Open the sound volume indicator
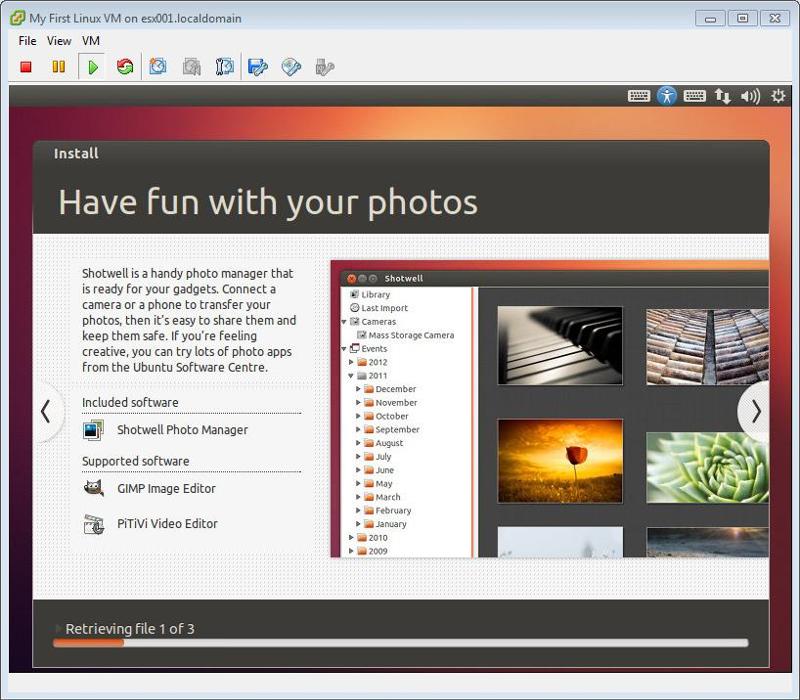 click(x=750, y=96)
